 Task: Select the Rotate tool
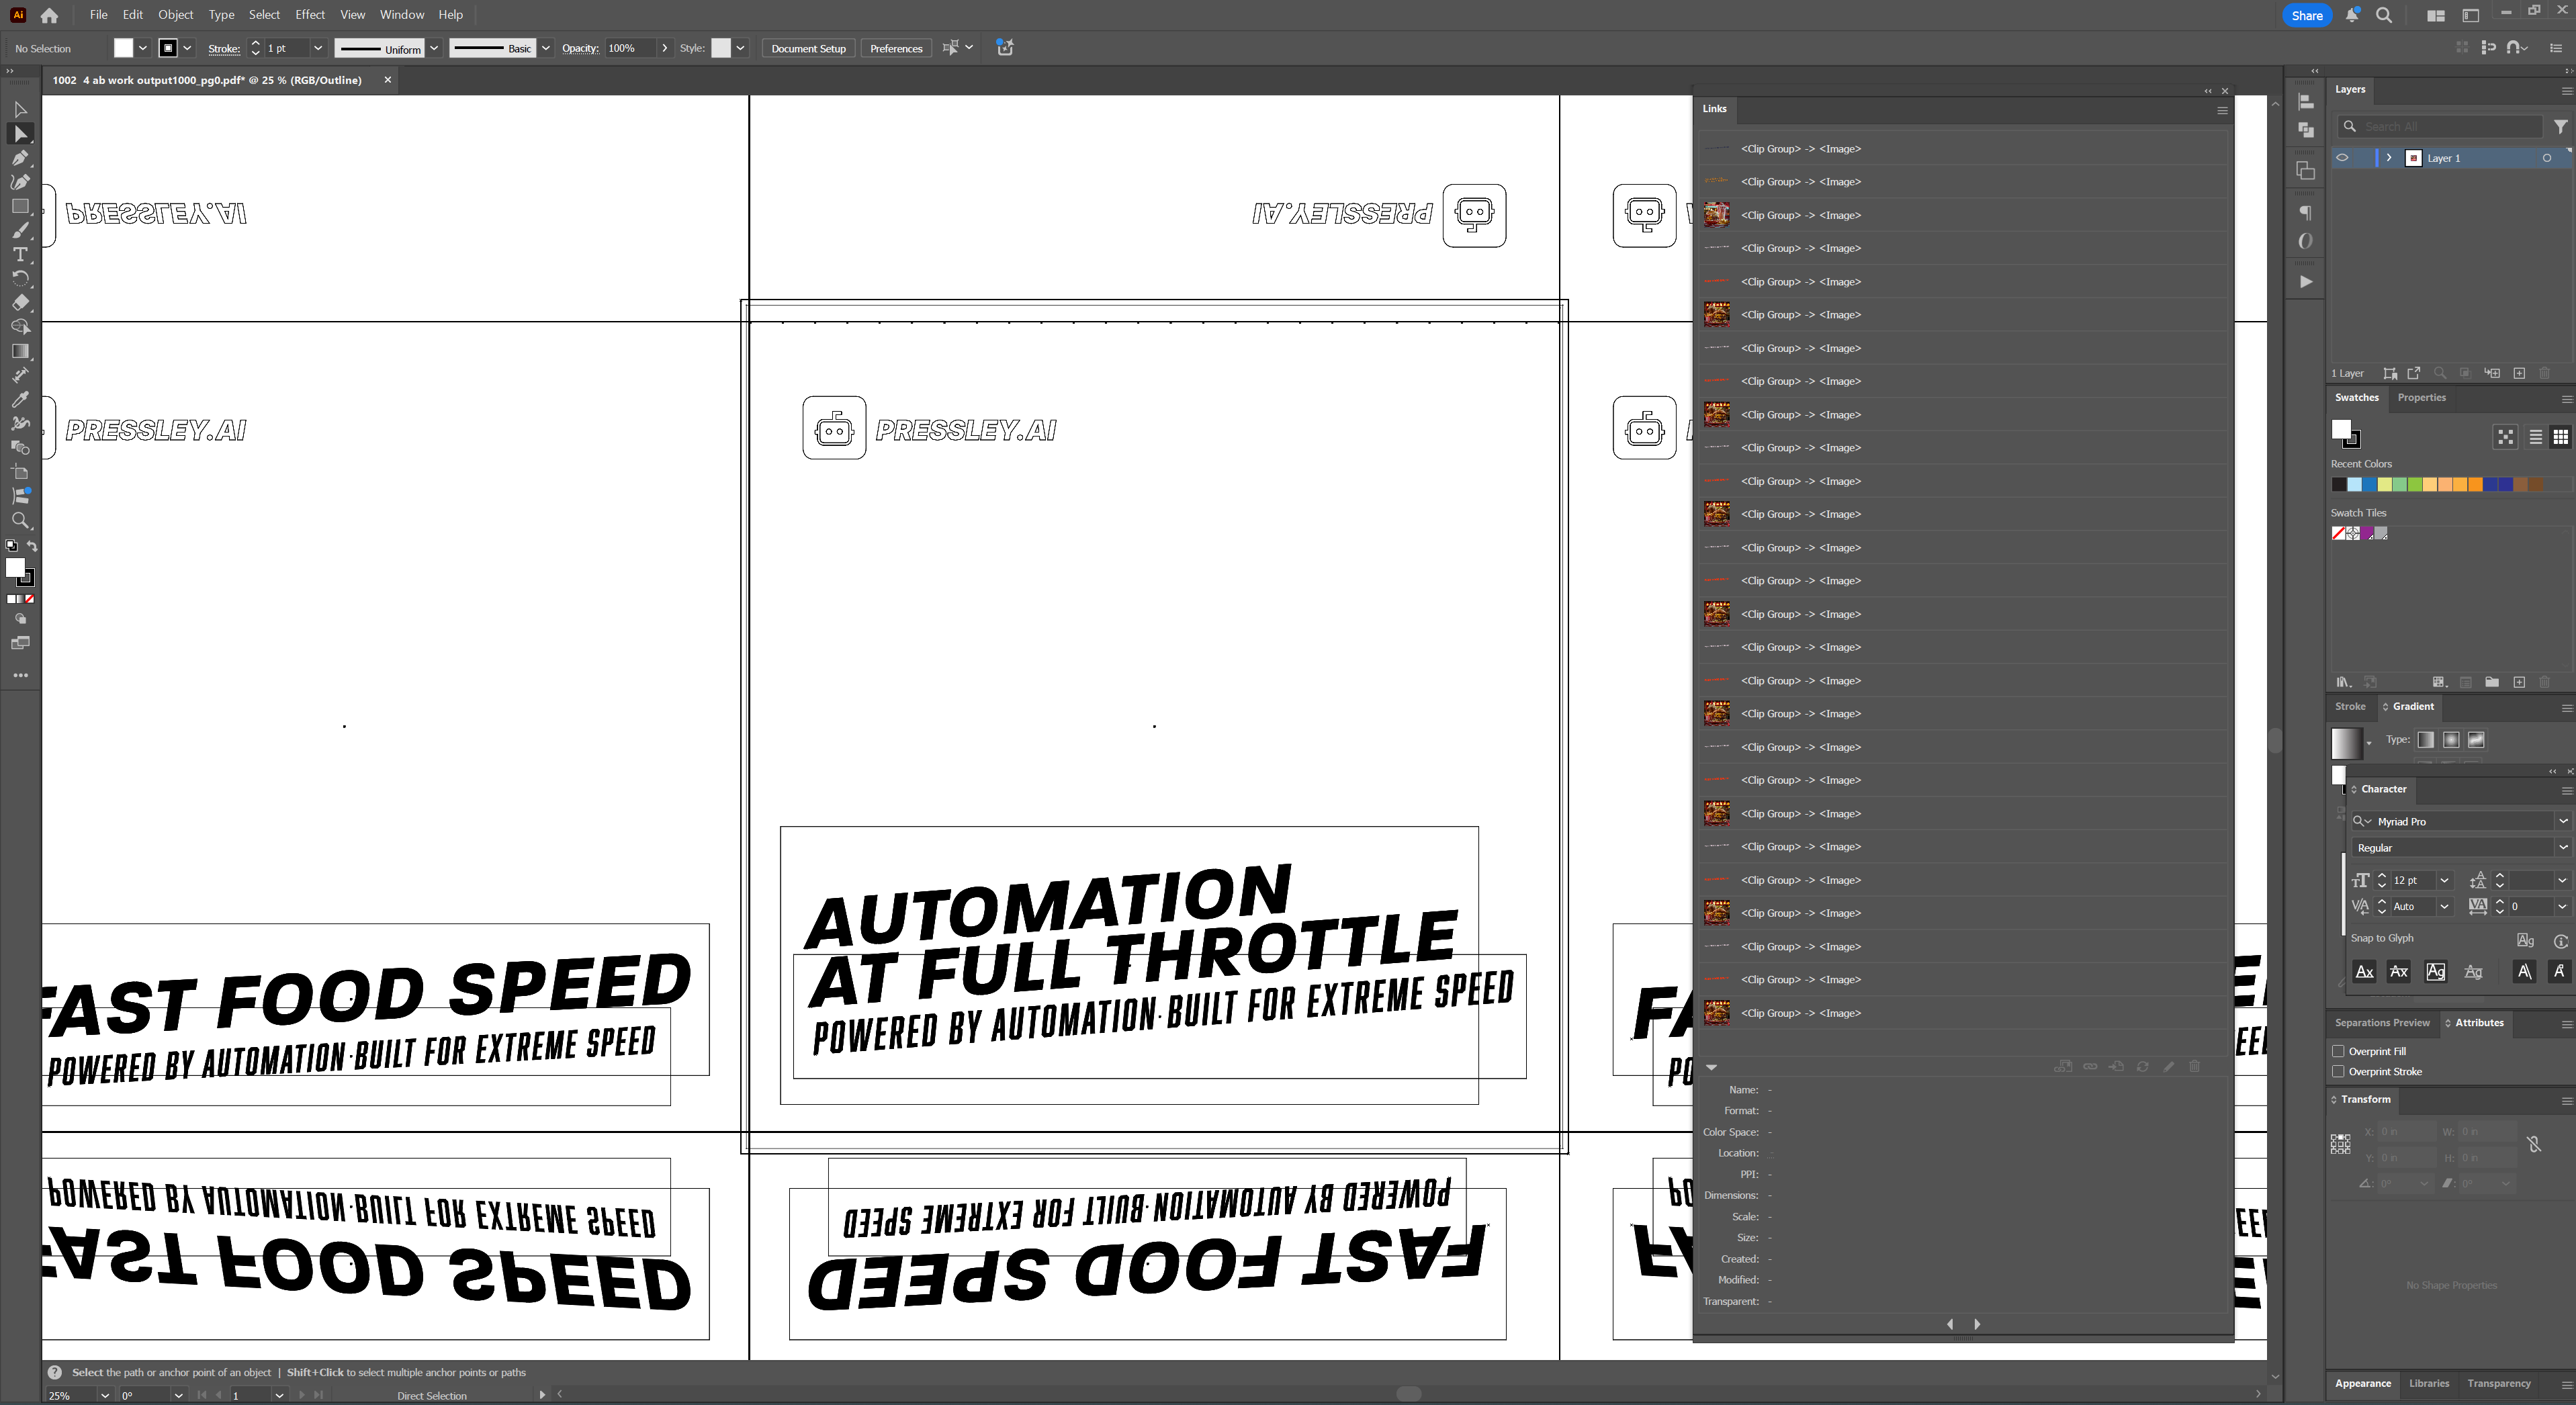pyautogui.click(x=20, y=278)
